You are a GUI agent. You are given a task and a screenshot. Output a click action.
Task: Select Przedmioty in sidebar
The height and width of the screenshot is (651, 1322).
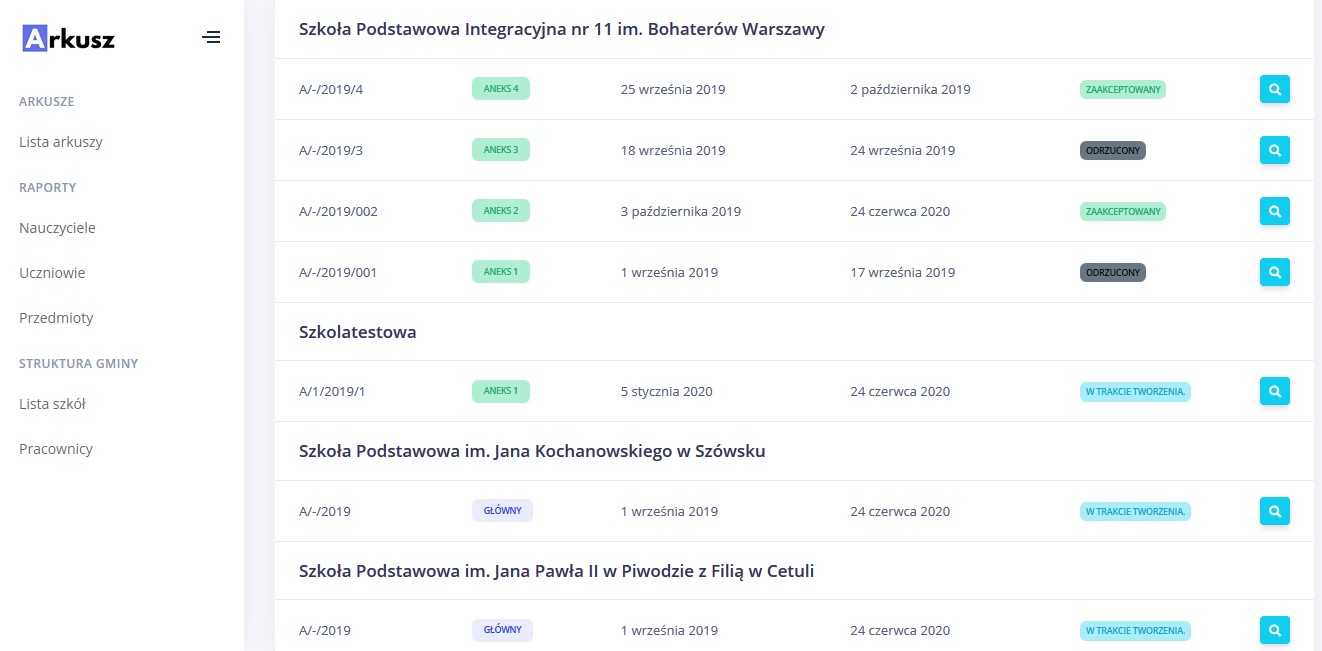click(x=56, y=318)
